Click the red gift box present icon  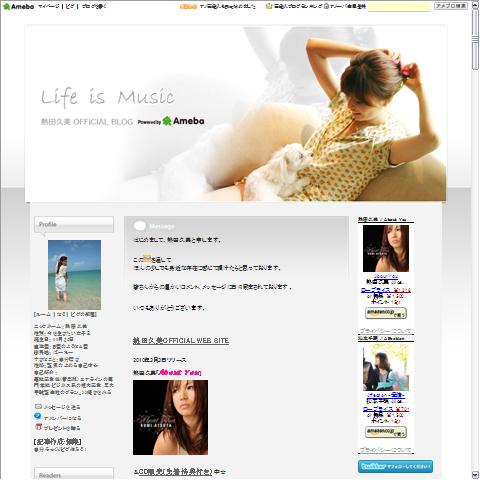38,426
